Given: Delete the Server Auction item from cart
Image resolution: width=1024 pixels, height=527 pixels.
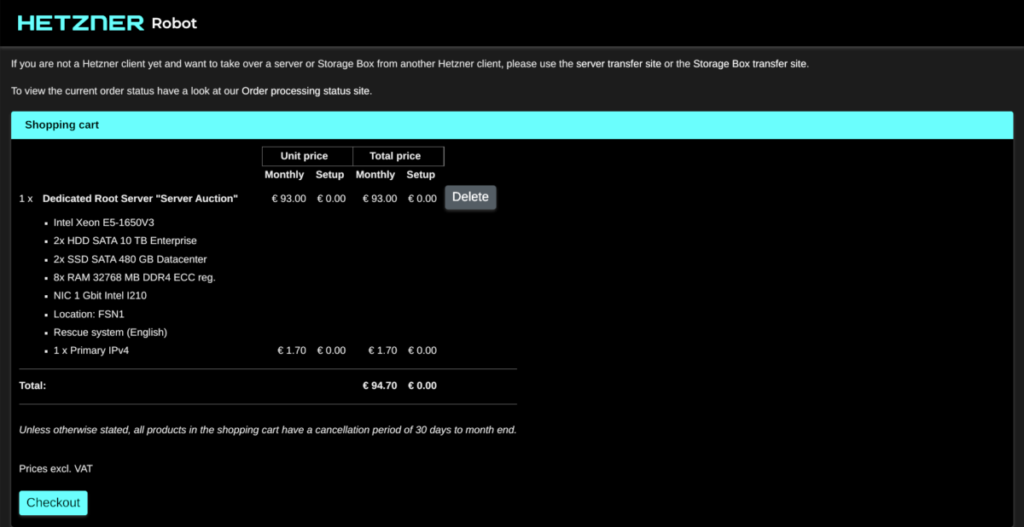Looking at the screenshot, I should click(470, 197).
